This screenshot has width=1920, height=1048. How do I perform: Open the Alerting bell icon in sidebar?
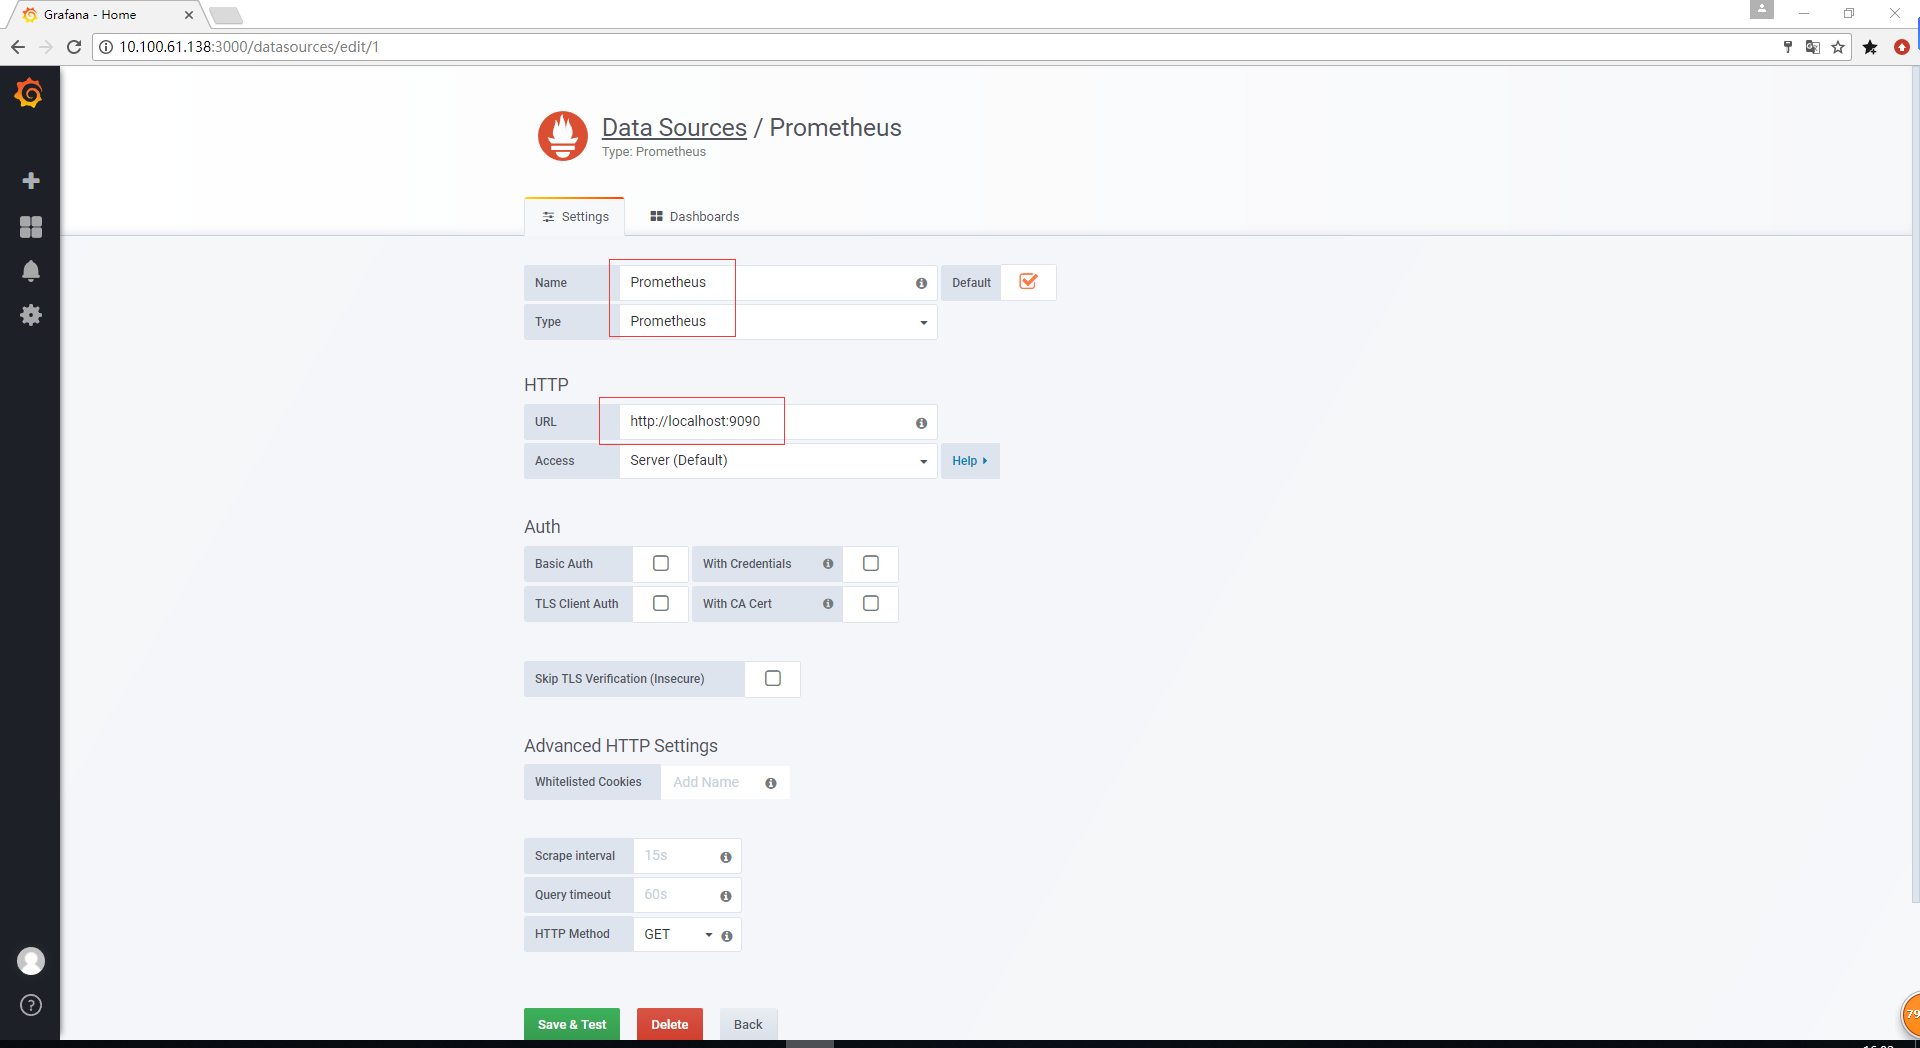tap(31, 271)
